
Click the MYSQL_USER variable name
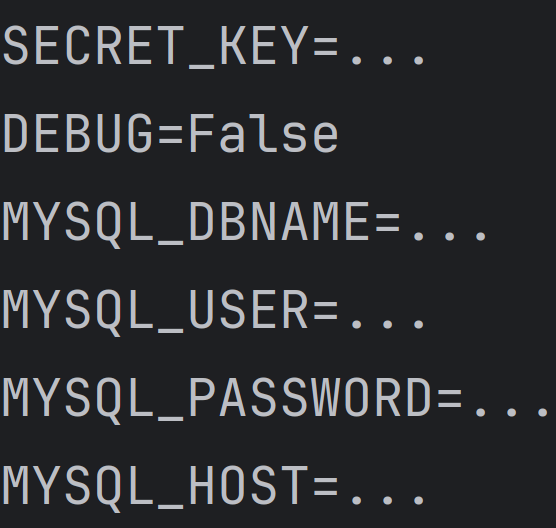tap(155, 312)
